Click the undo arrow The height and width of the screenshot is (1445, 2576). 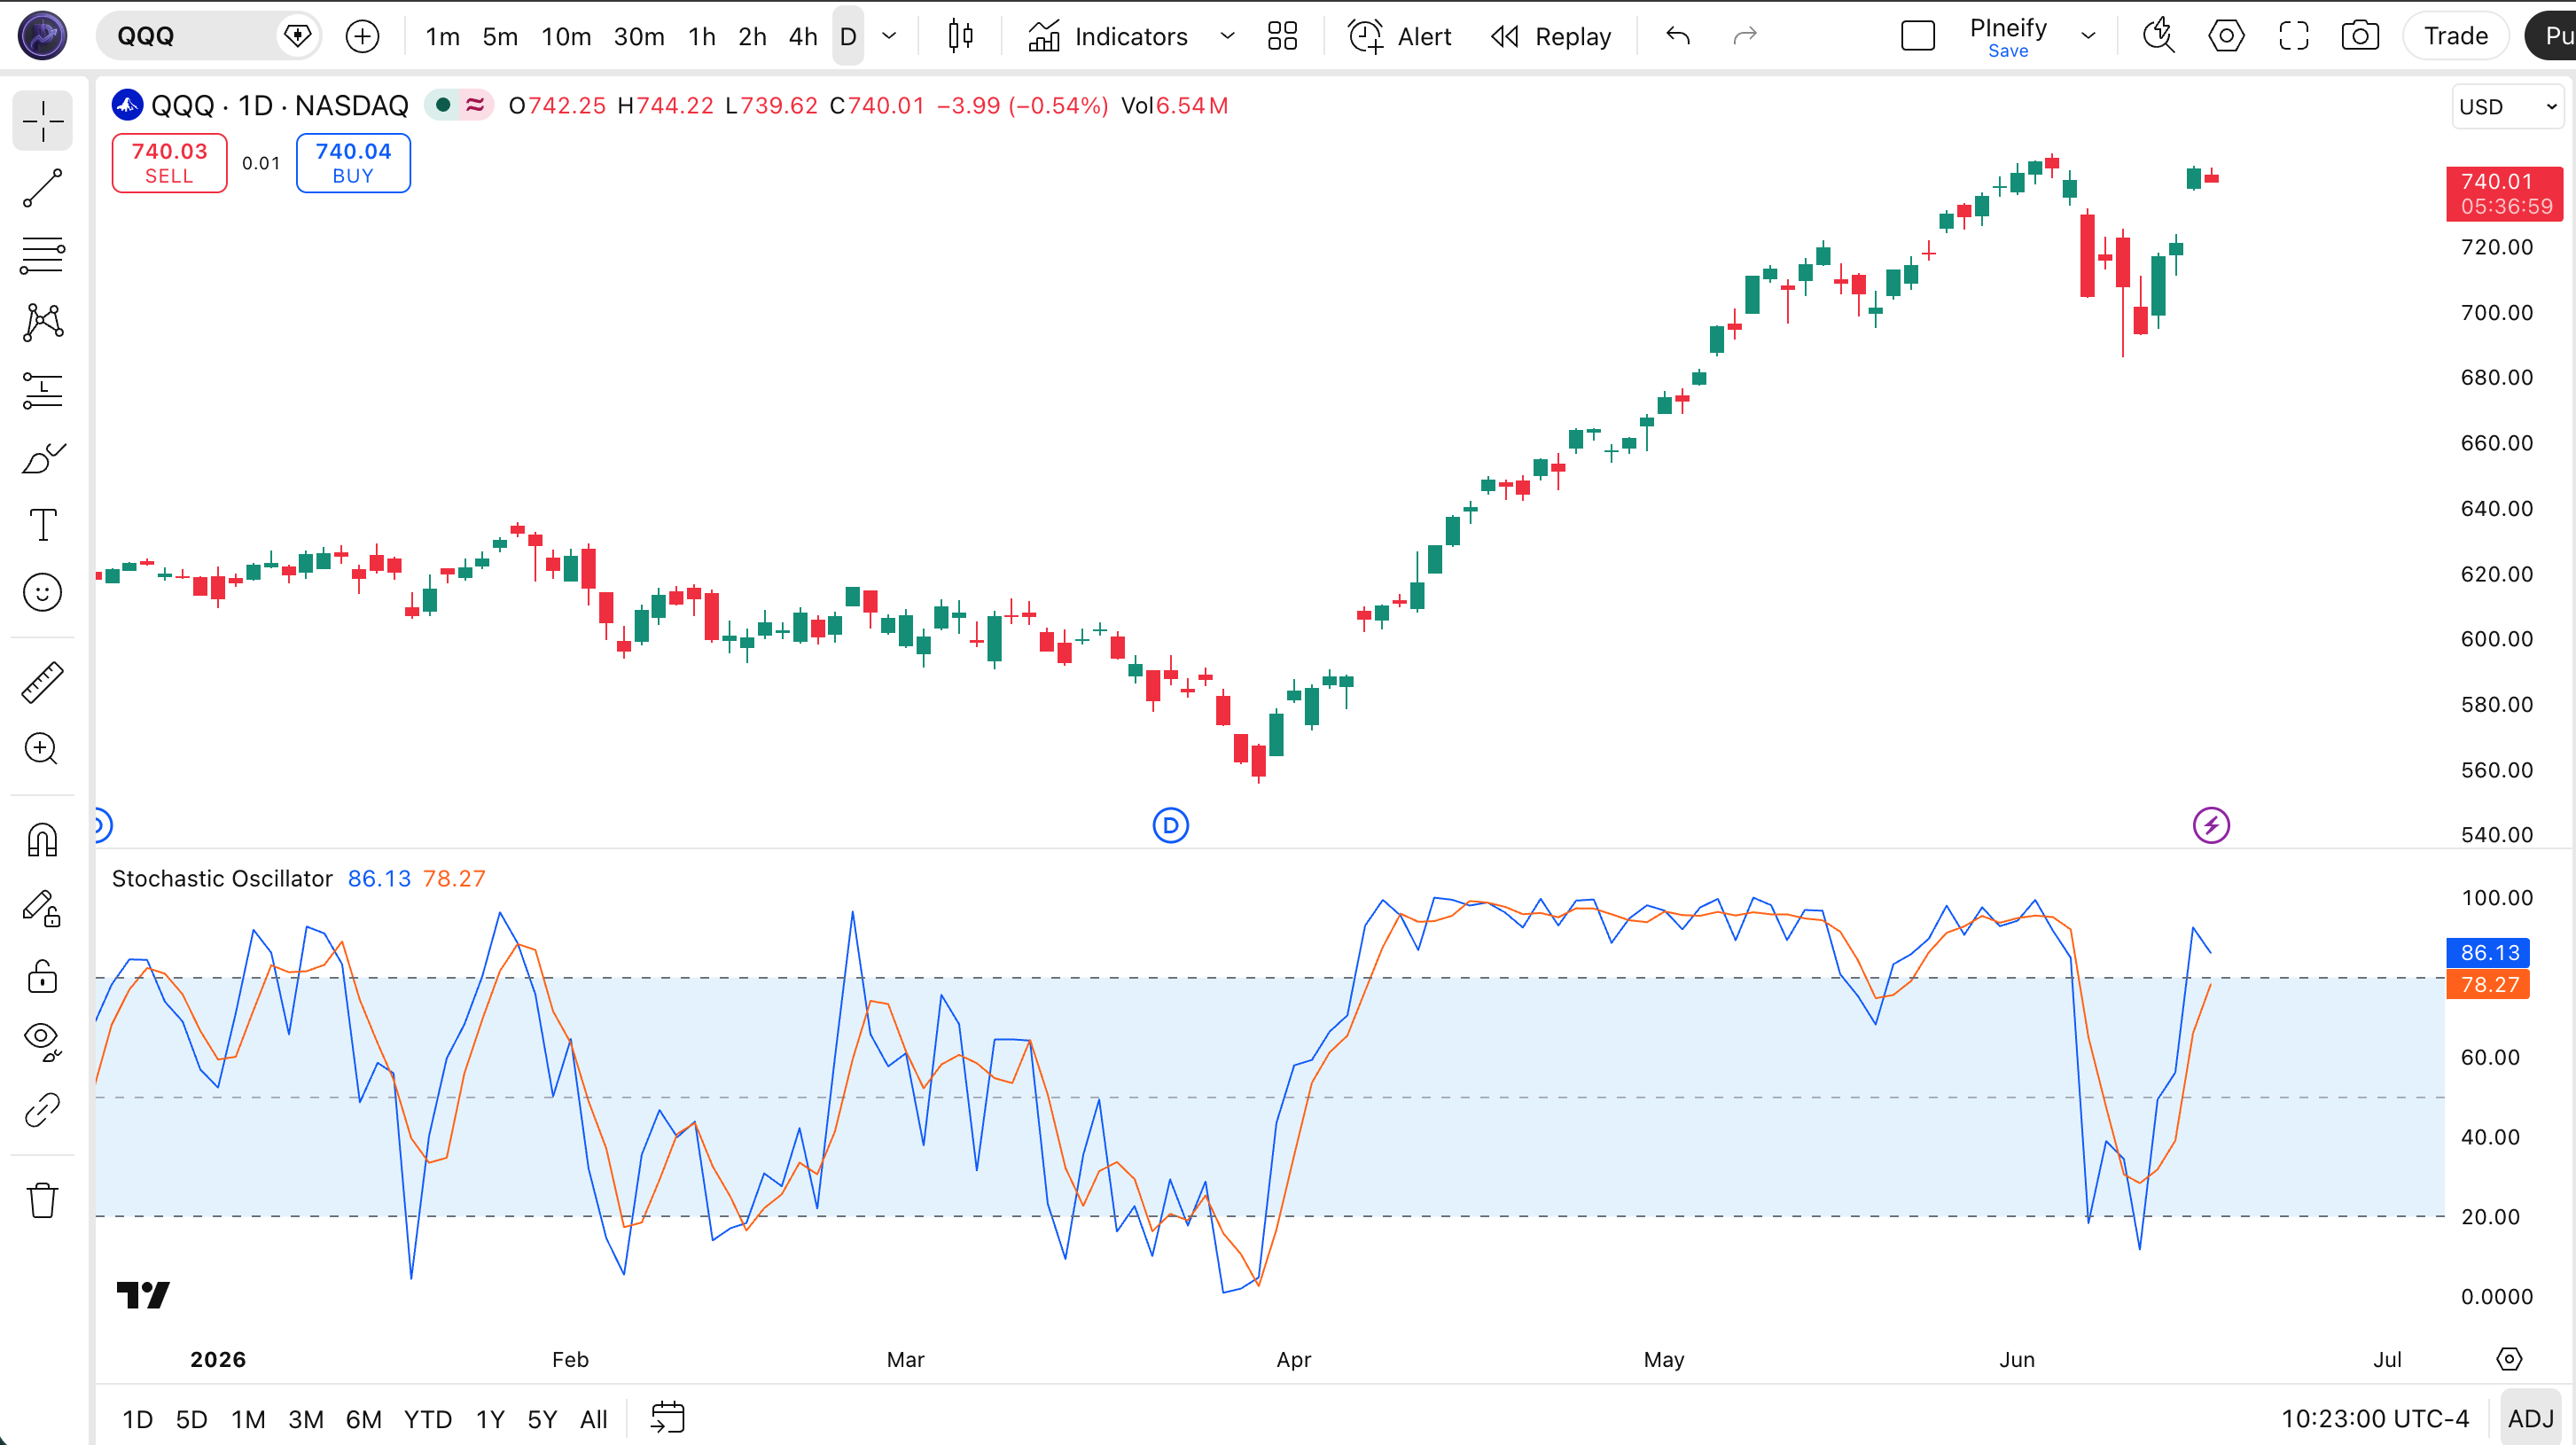[1678, 36]
